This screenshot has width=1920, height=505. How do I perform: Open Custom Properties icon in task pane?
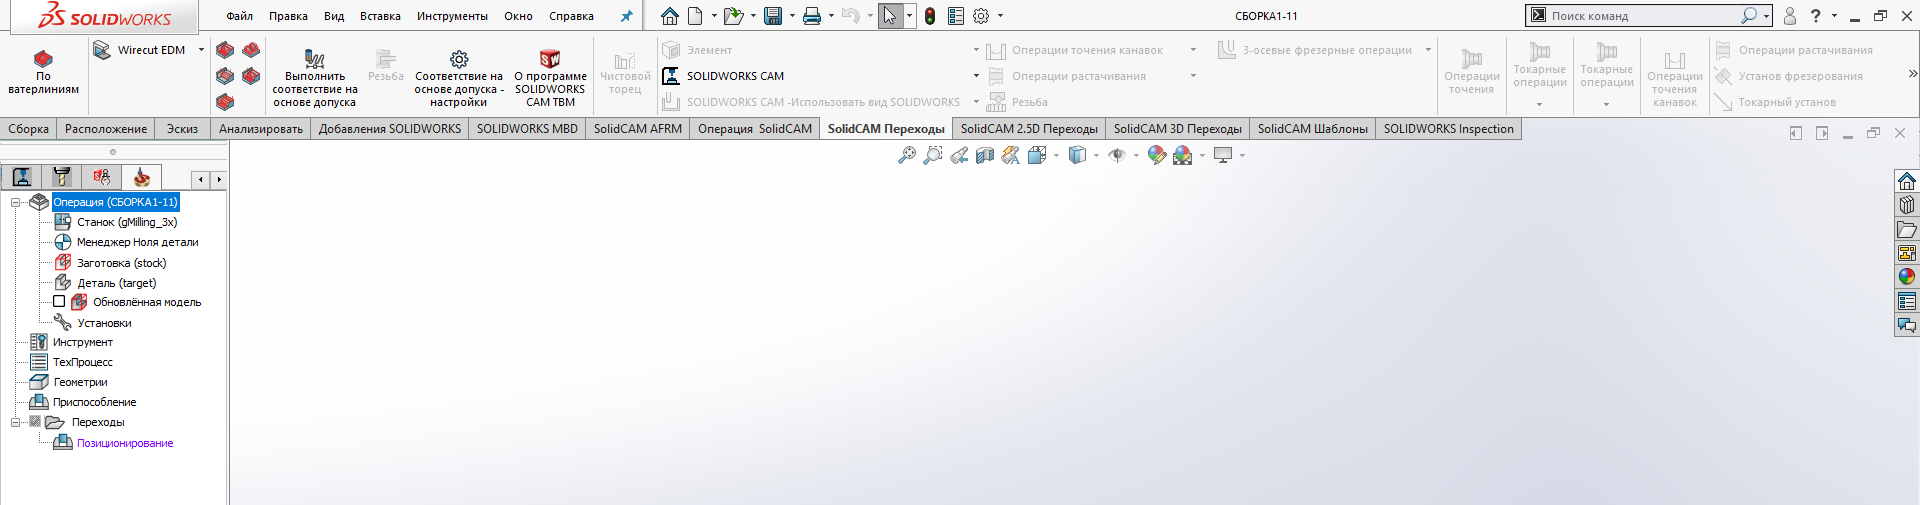1907,301
